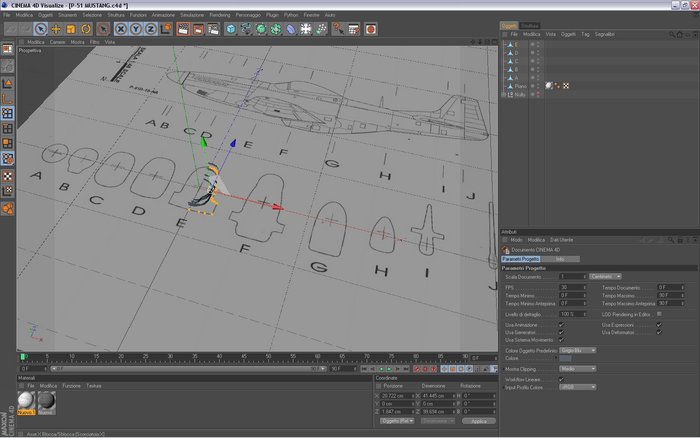Image resolution: width=700 pixels, height=438 pixels.
Task: Enable LOD Rendering in Editor checkbox
Action: [x=659, y=314]
